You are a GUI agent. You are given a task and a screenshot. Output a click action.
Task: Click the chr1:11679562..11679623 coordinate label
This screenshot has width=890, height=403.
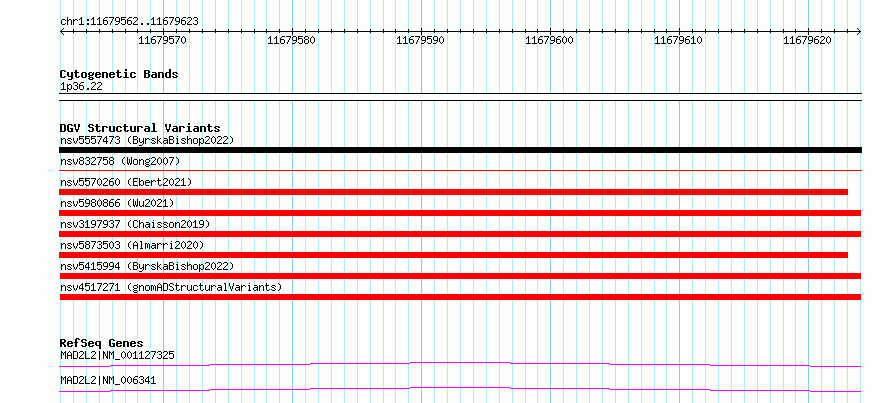(x=129, y=22)
